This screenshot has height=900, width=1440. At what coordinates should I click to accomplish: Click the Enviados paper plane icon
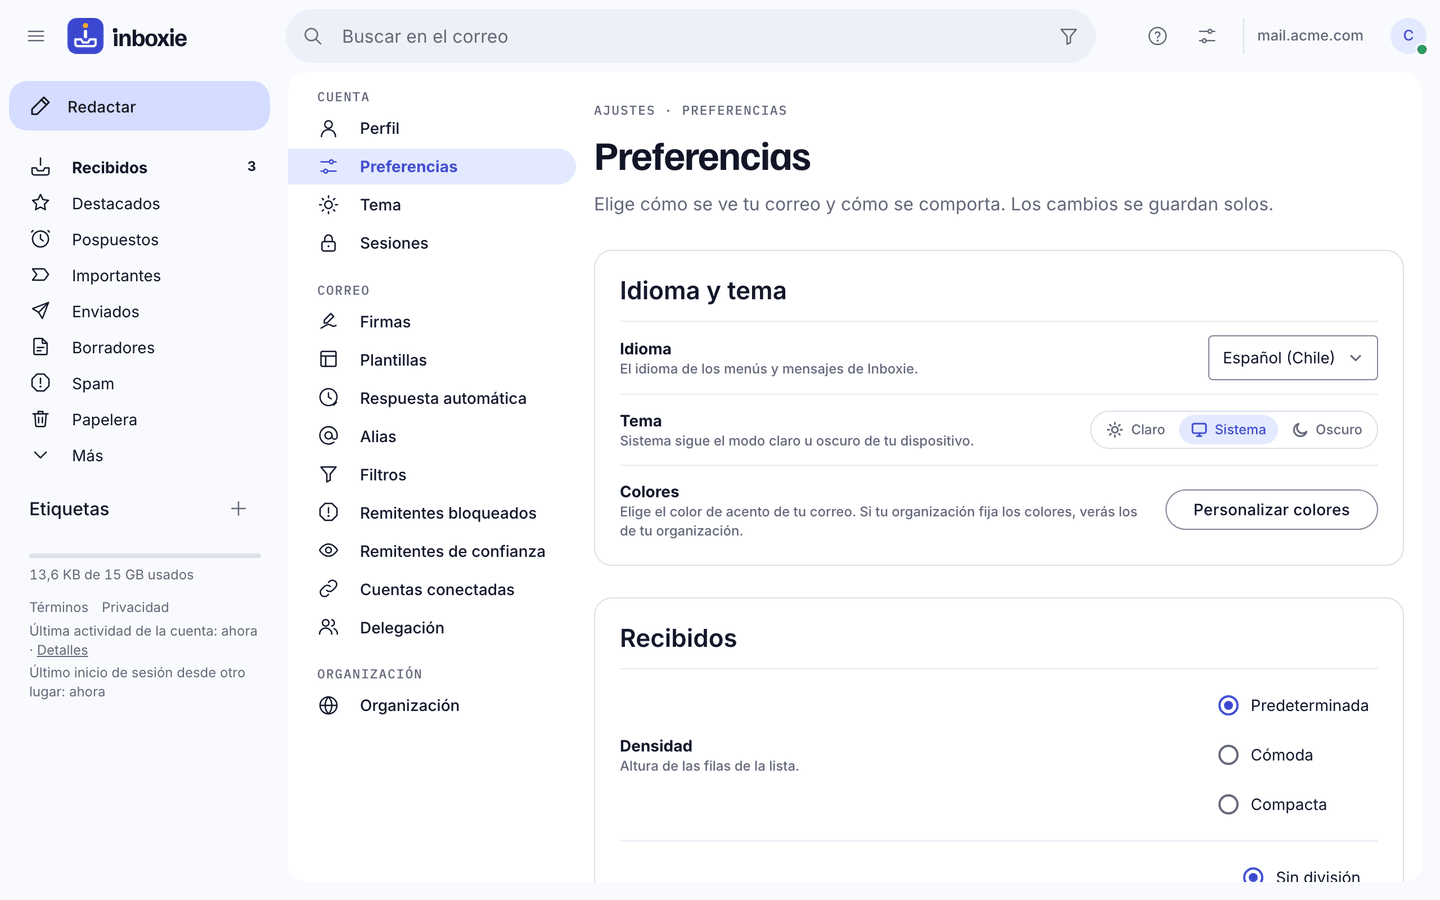click(41, 311)
